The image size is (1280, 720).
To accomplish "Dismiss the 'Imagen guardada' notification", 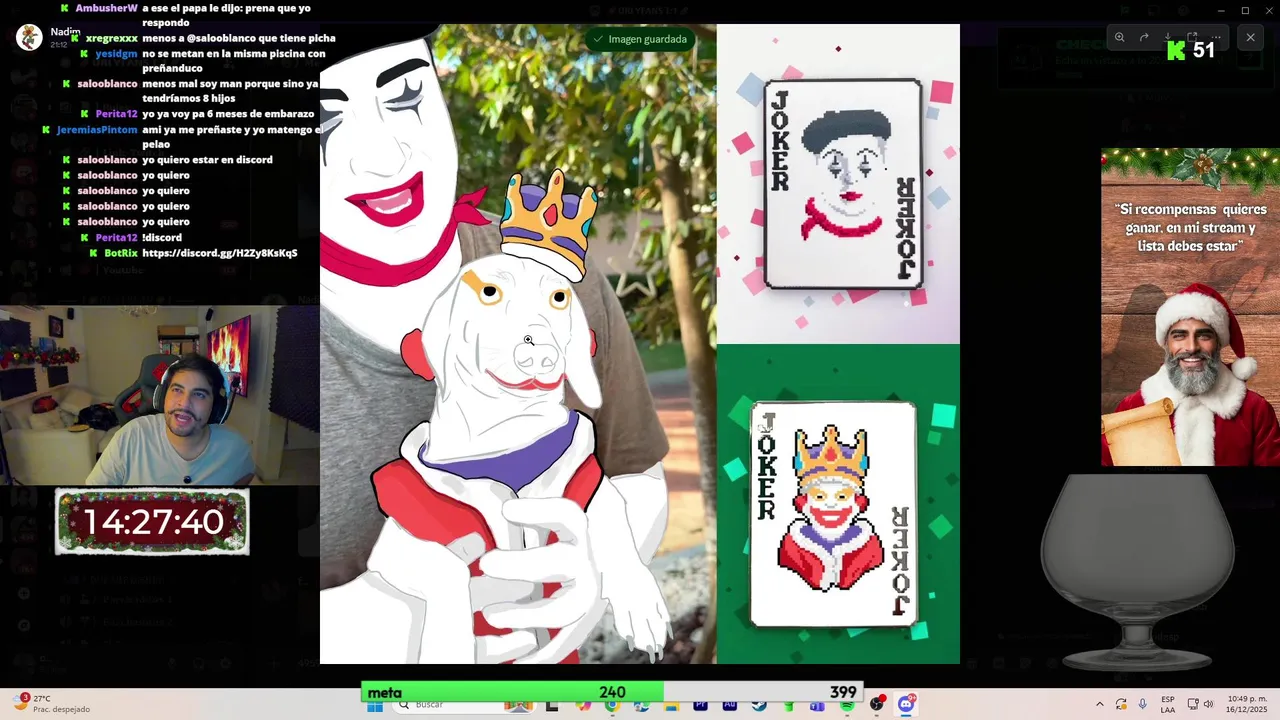I will pos(640,39).
